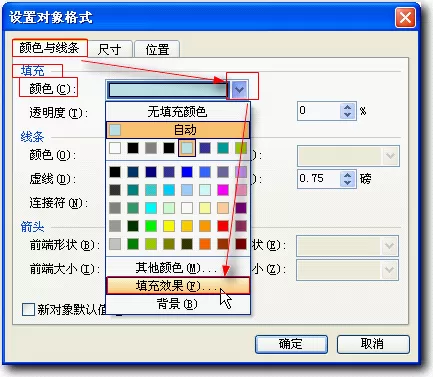Select the 自动 color option

178,130
